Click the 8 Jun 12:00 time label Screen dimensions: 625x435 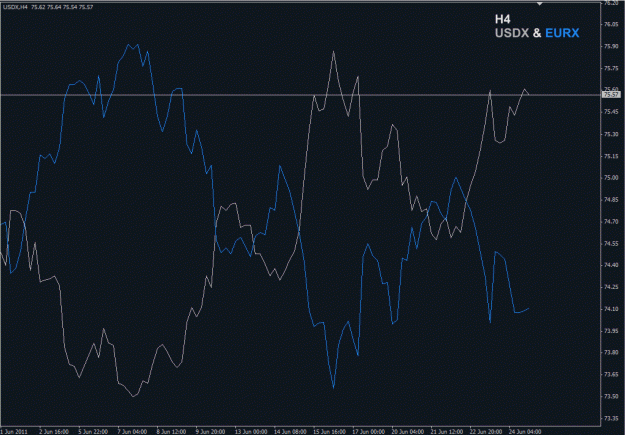[x=171, y=431]
